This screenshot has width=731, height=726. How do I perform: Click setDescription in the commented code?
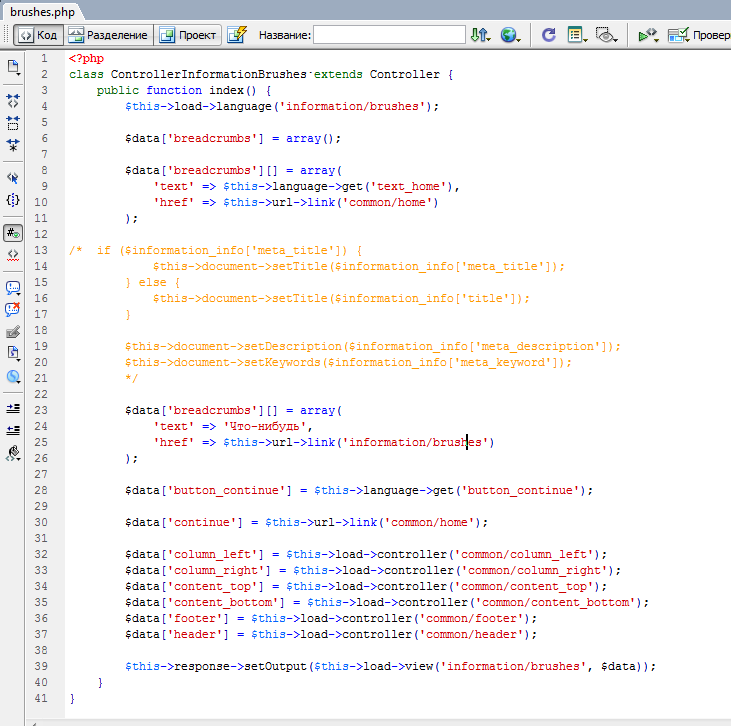click(293, 346)
